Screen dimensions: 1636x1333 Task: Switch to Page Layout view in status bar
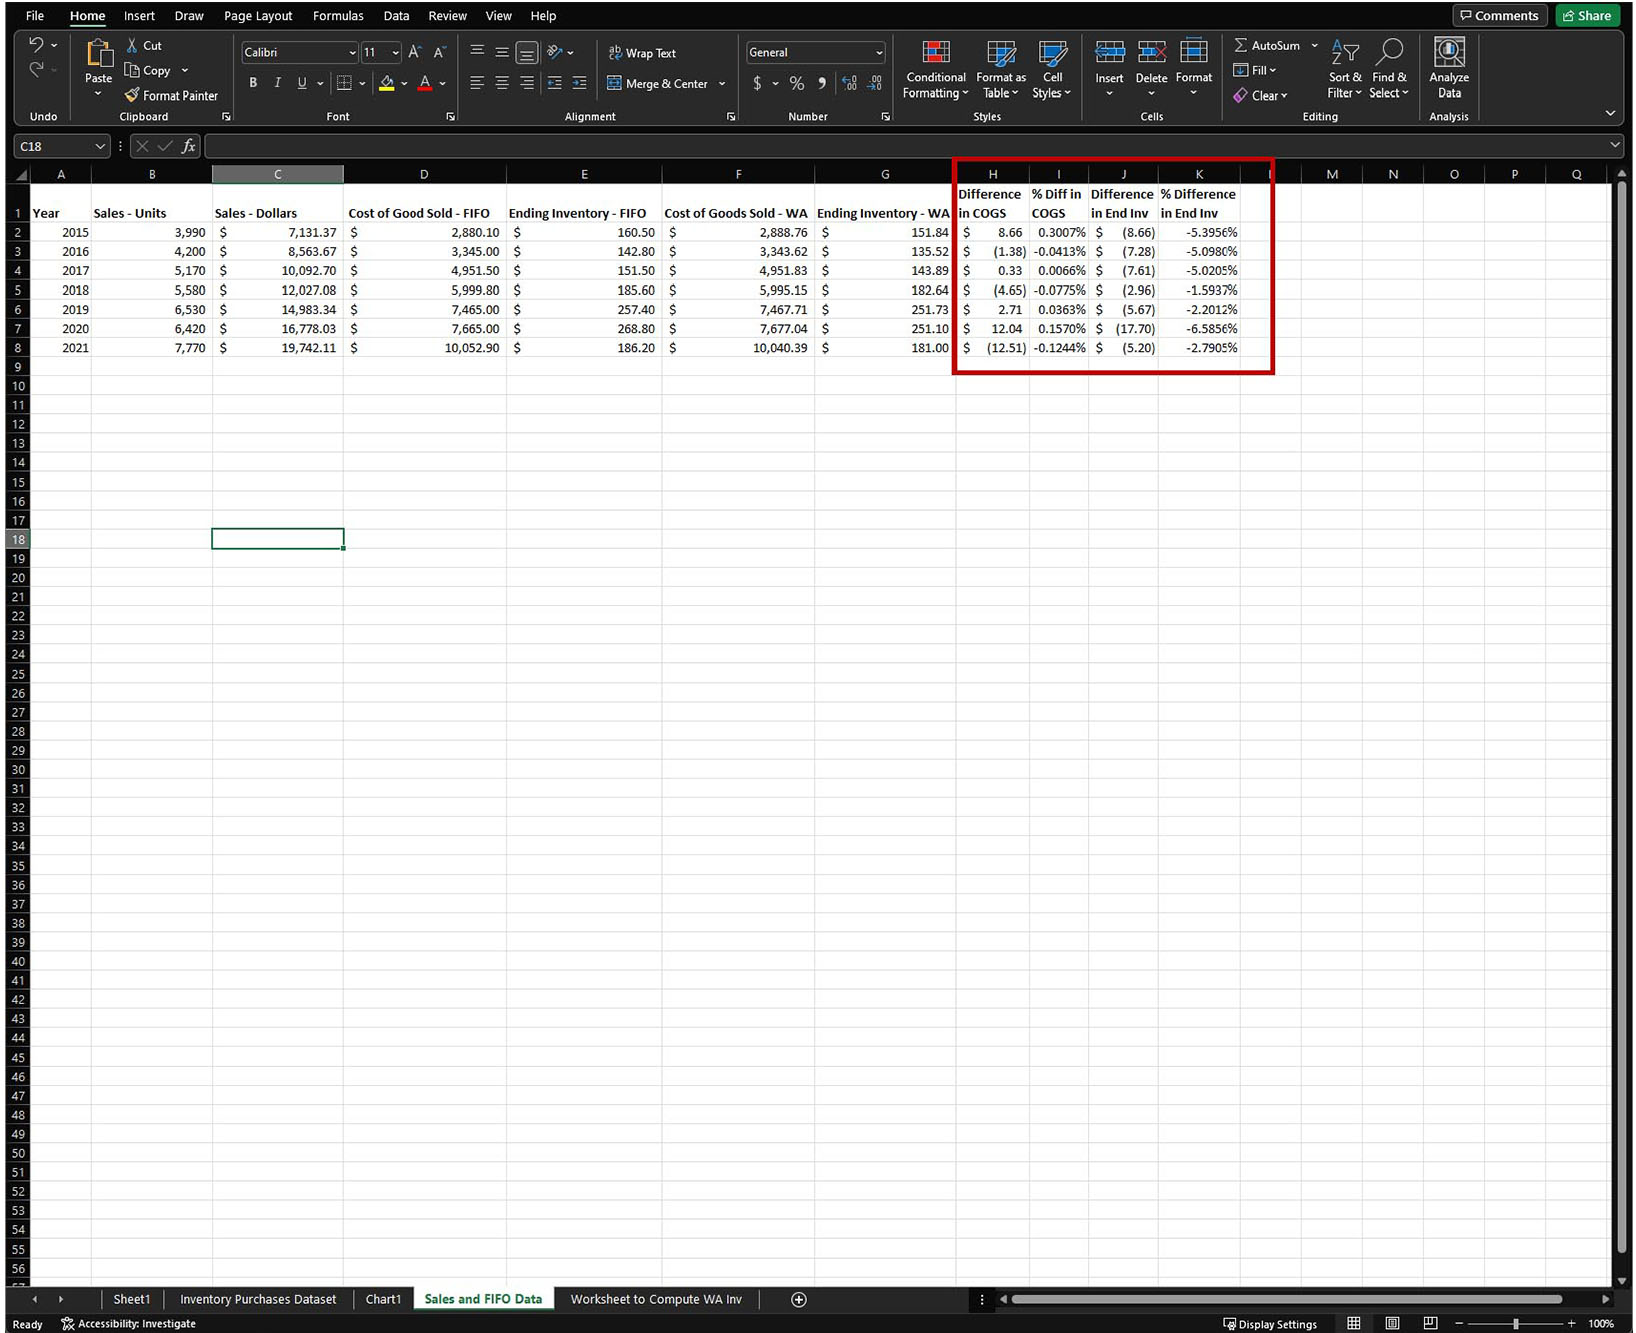tap(1392, 1323)
